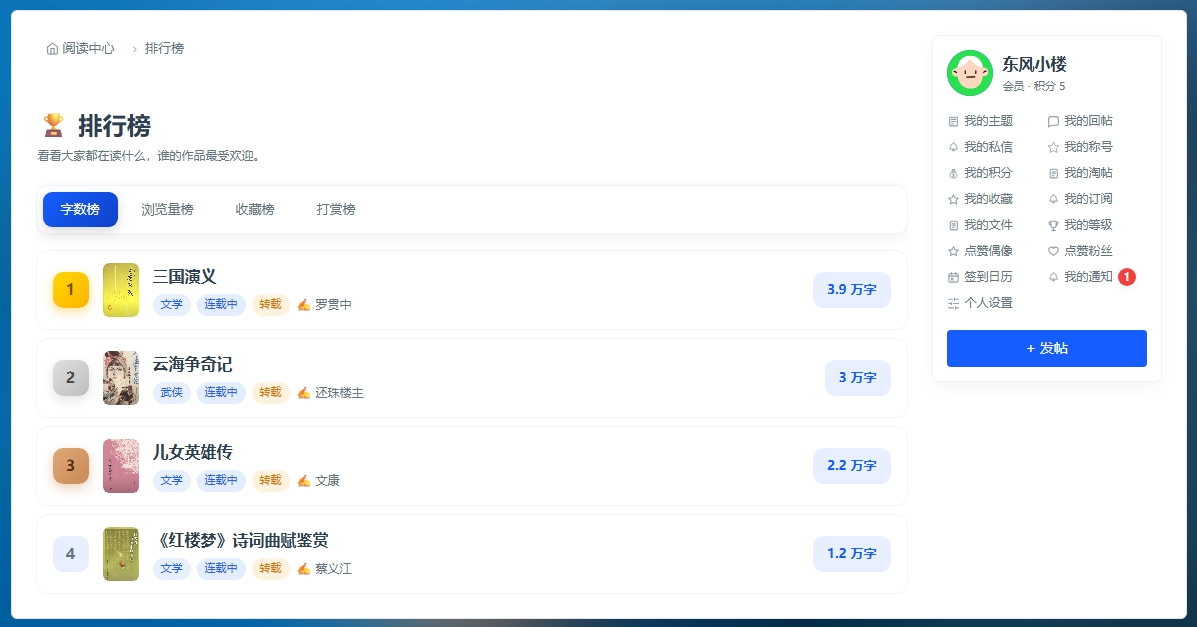Screen dimensions: 1197x627
Task: Click the 武侠 tag under 云海争奇记
Action: 172,393
